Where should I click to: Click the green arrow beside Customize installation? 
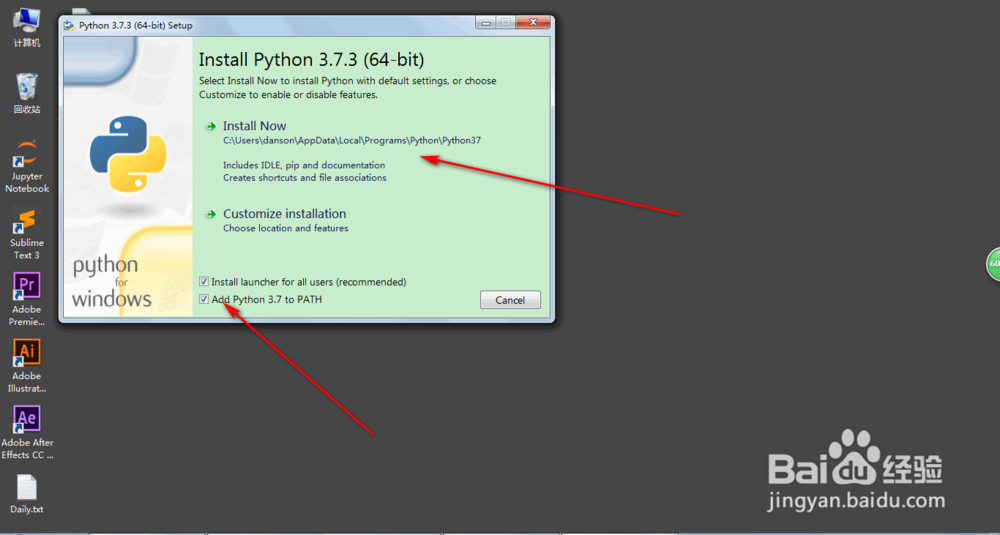point(210,215)
